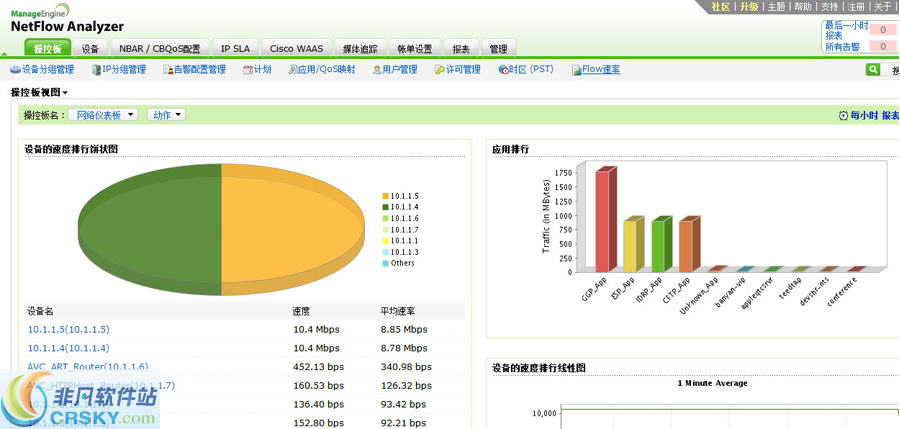
Task: Click the 所有告警 count value 0
Action: pos(883,47)
